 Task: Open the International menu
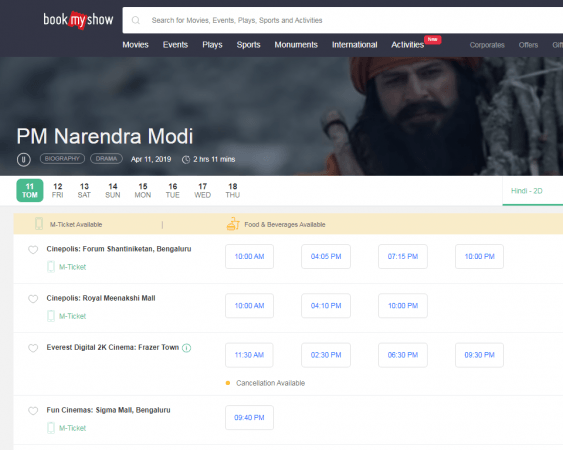(354, 45)
